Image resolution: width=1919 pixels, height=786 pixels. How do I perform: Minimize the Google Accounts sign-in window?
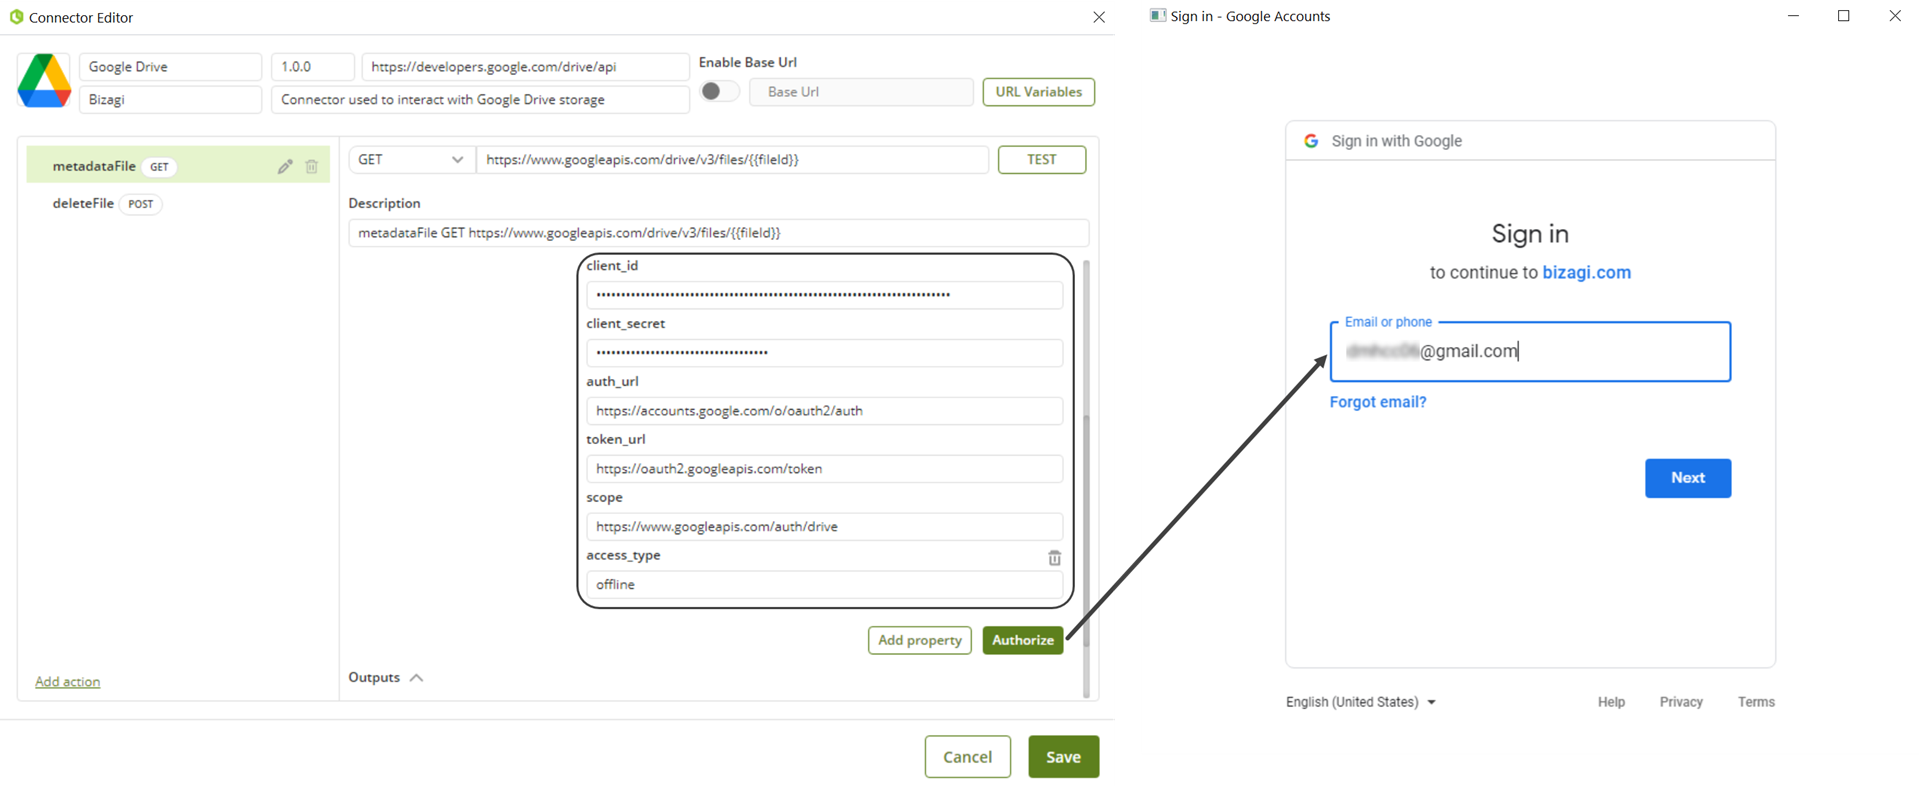pos(1793,16)
